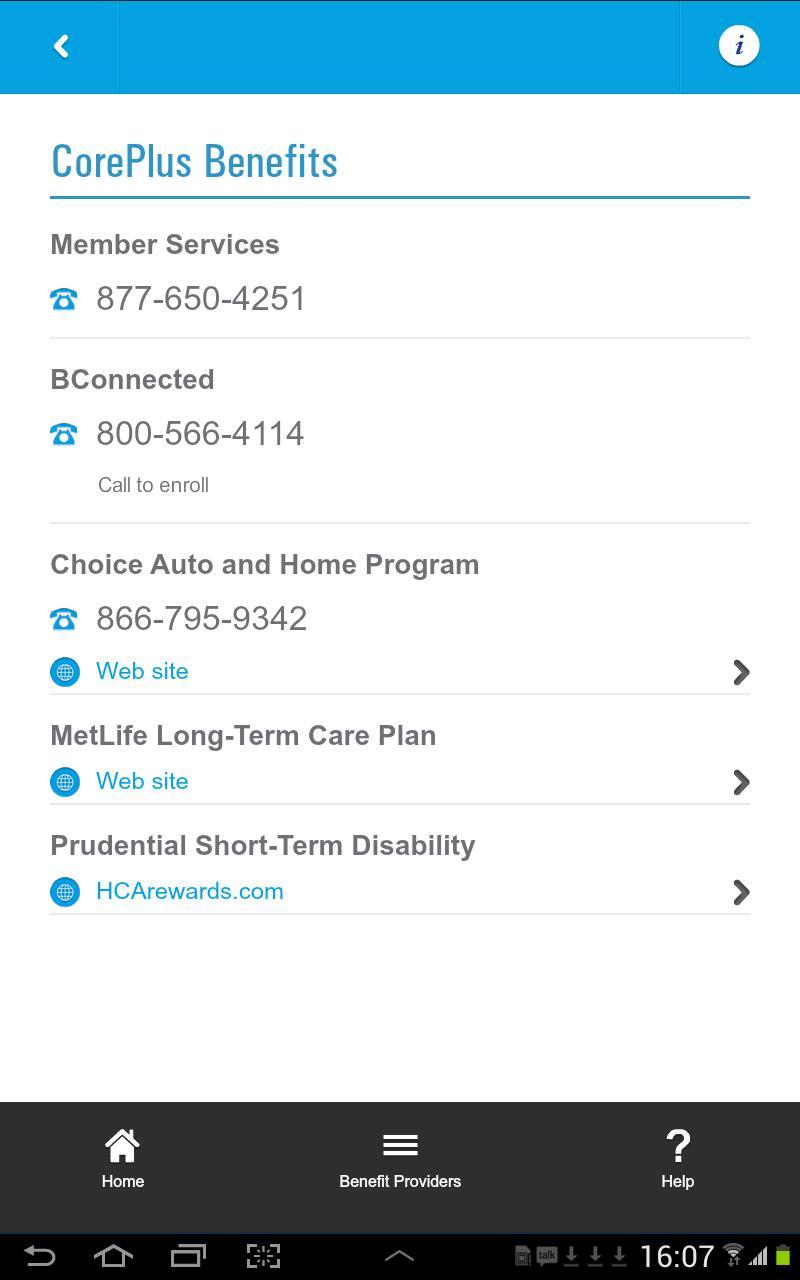Tap the back arrow in the header
Image resolution: width=800 pixels, height=1280 pixels.
coord(61,47)
